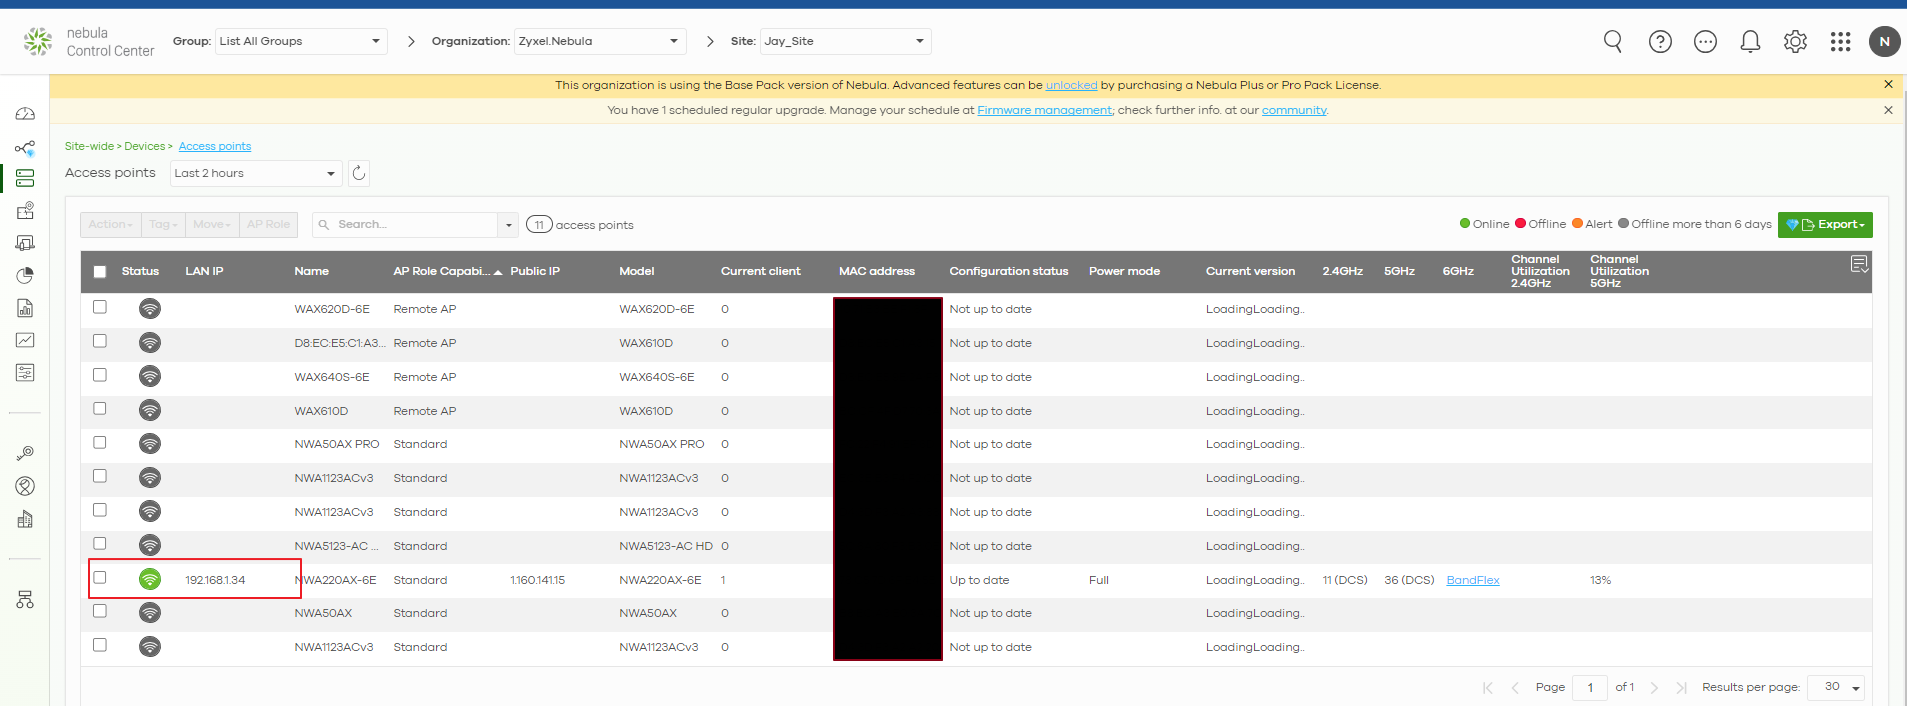Dismiss the scheduled upgrade banner
This screenshot has height=706, width=1907.
[1888, 110]
